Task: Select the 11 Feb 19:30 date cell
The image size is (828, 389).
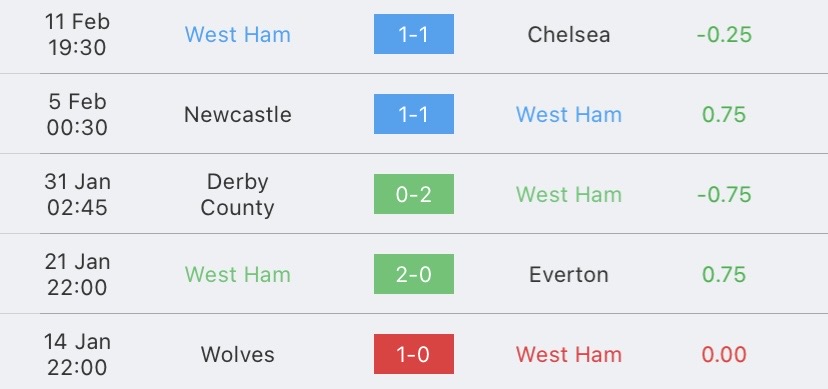Action: coord(77,35)
